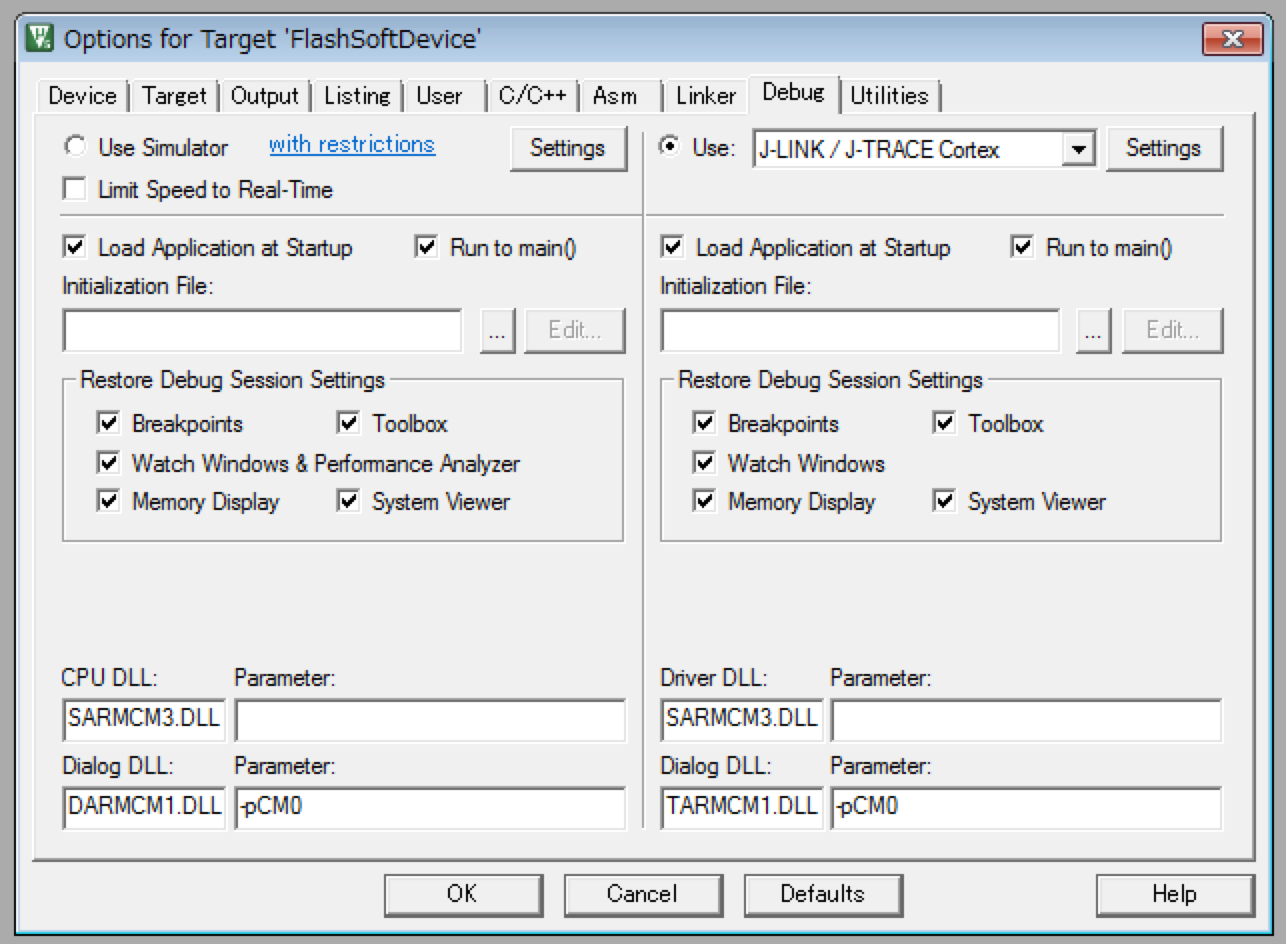Click the Keil uVision title bar icon
The height and width of the screenshot is (944, 1286).
coord(40,39)
